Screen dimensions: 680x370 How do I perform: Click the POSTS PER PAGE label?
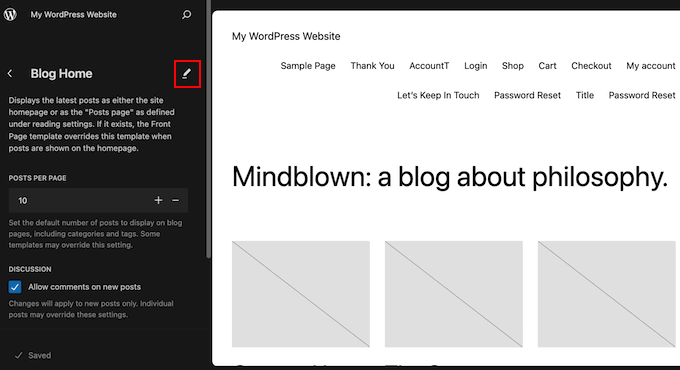[x=37, y=178]
